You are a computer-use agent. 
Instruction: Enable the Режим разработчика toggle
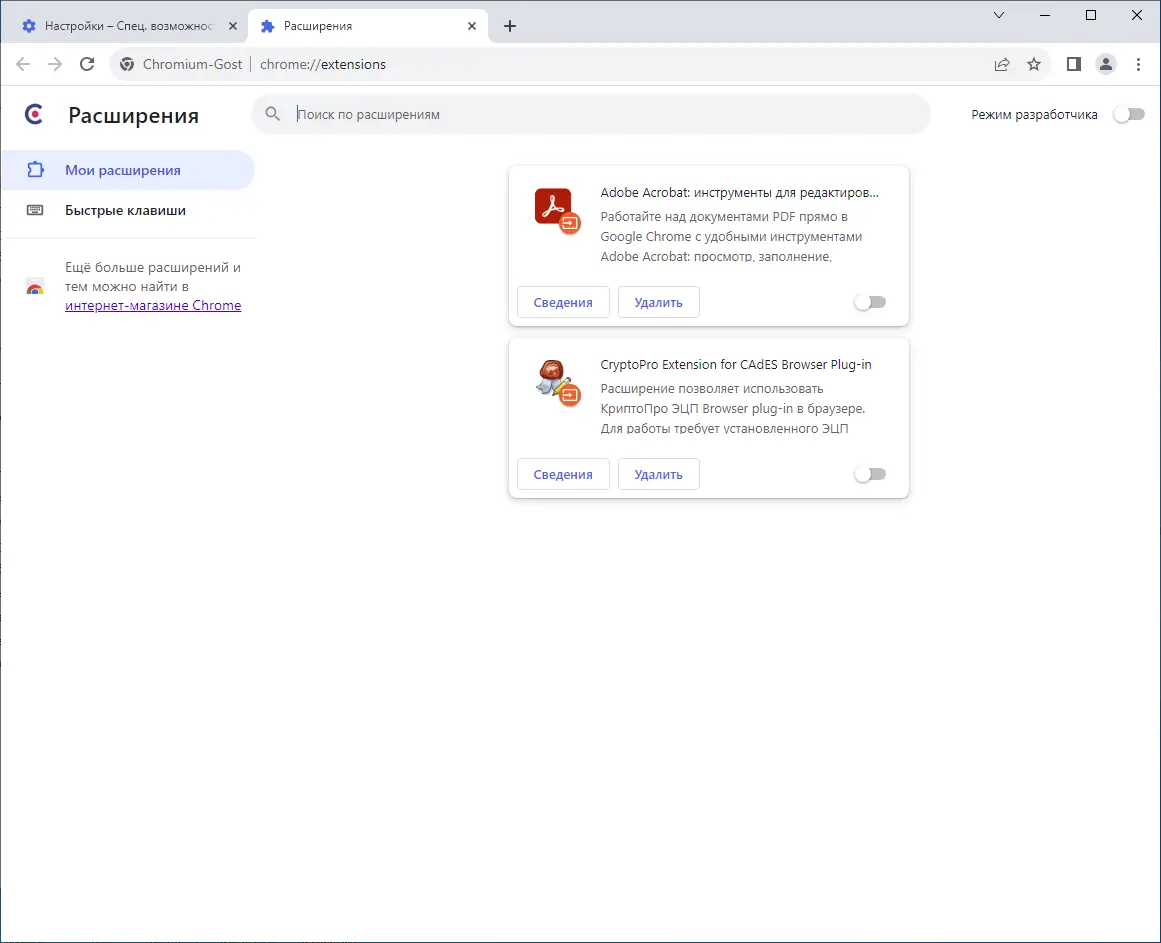click(x=1129, y=114)
